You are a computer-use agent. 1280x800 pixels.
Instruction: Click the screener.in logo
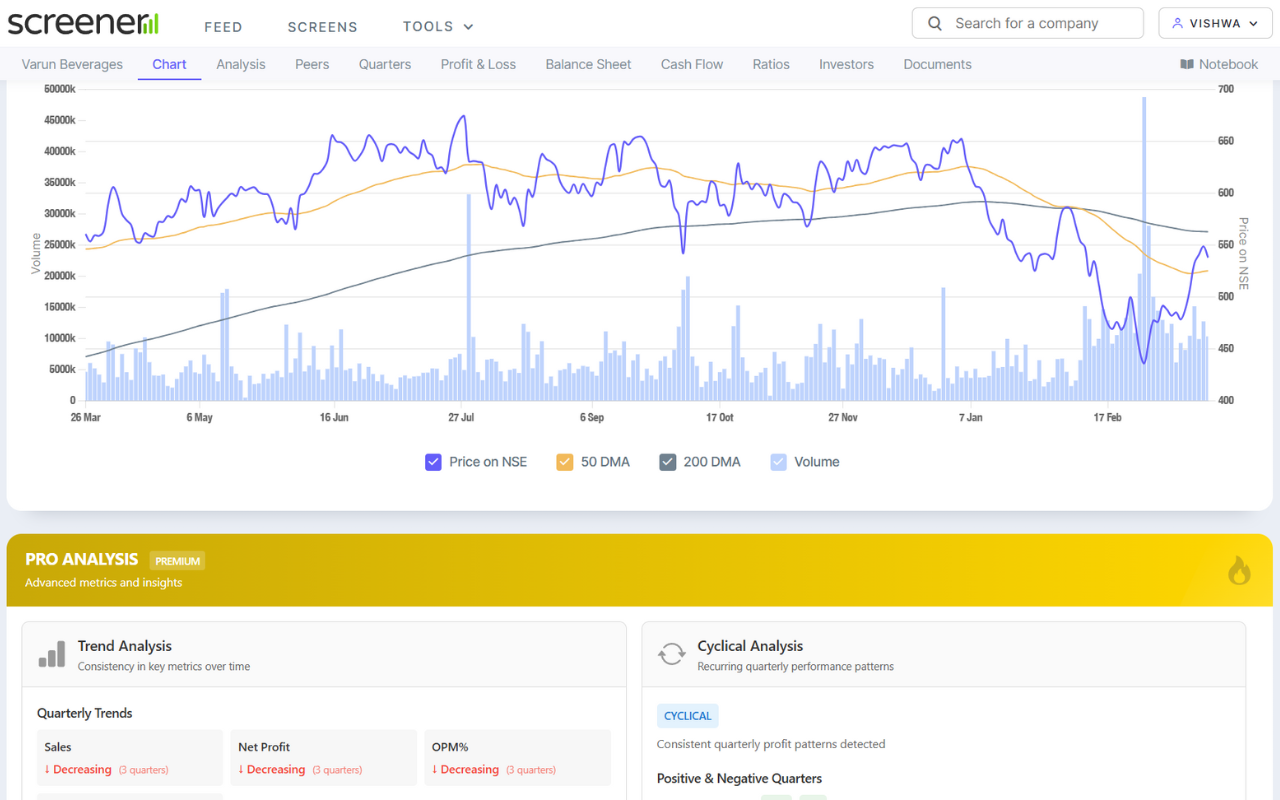[x=82, y=22]
